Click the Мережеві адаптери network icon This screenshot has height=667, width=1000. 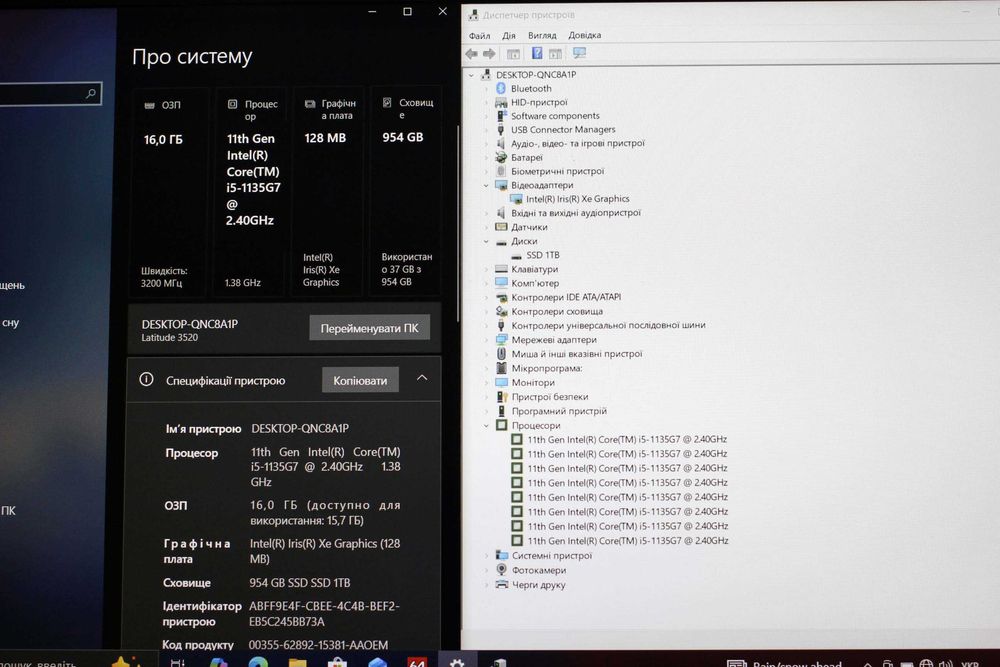click(x=501, y=339)
